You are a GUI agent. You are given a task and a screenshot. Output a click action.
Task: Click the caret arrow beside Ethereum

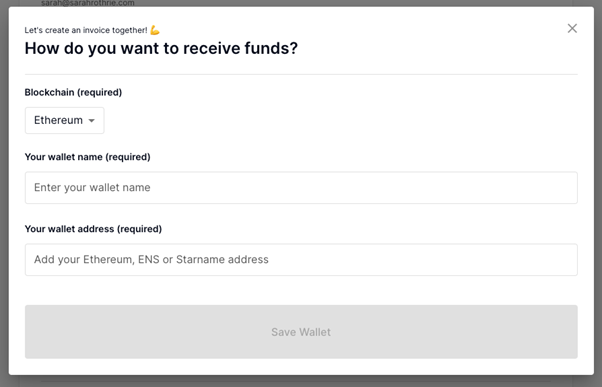pos(91,121)
